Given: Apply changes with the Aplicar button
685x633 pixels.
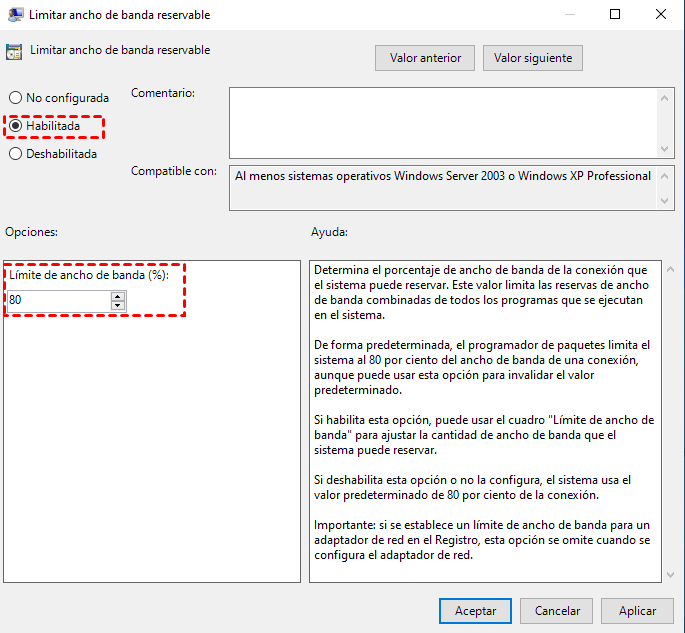Looking at the screenshot, I should (x=637, y=610).
